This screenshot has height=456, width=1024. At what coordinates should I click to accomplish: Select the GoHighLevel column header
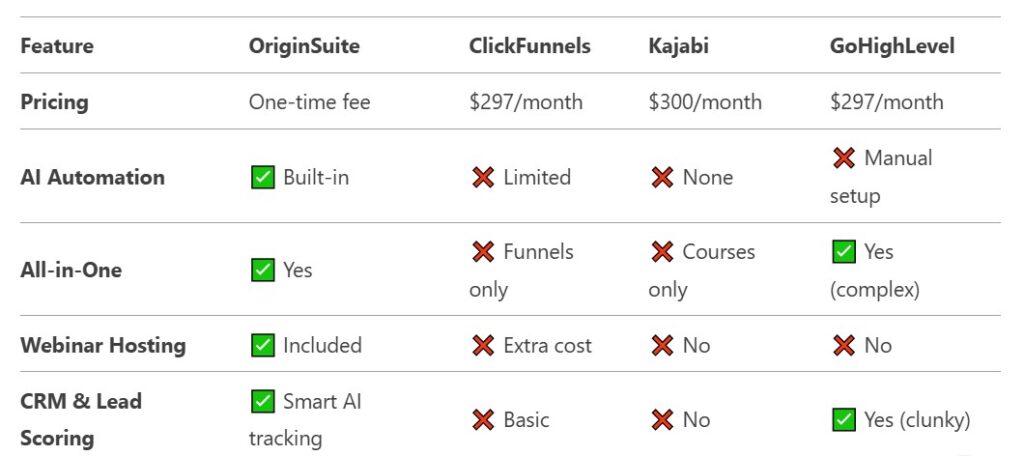(x=892, y=46)
